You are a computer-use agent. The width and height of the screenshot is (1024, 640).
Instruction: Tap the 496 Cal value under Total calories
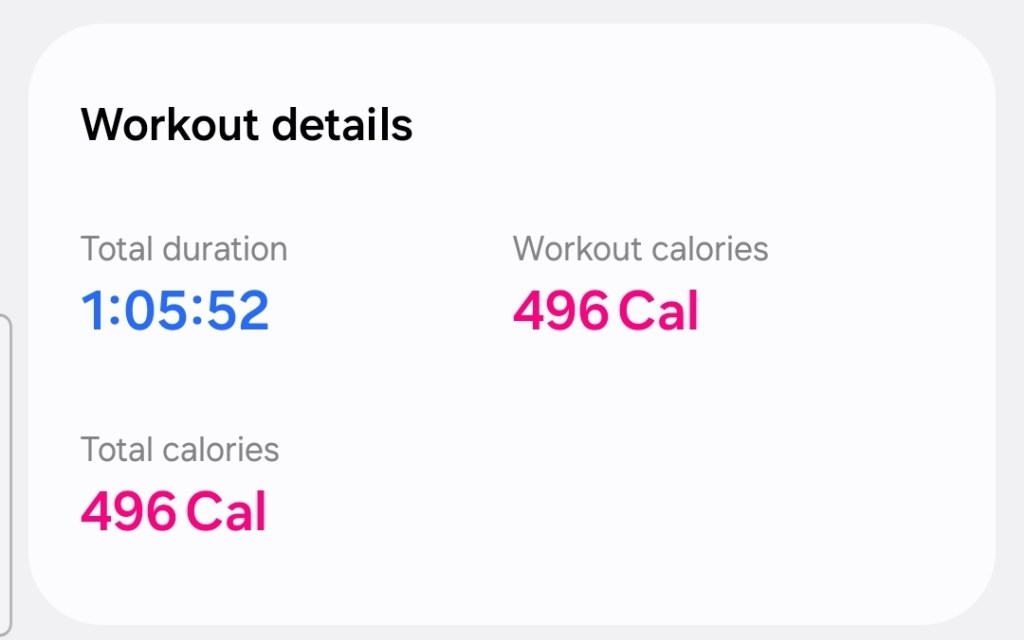173,511
